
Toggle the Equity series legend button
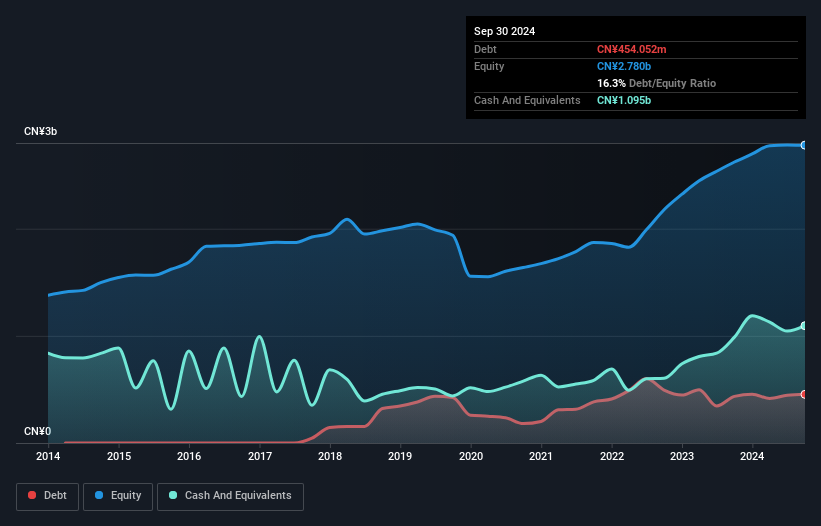point(118,496)
